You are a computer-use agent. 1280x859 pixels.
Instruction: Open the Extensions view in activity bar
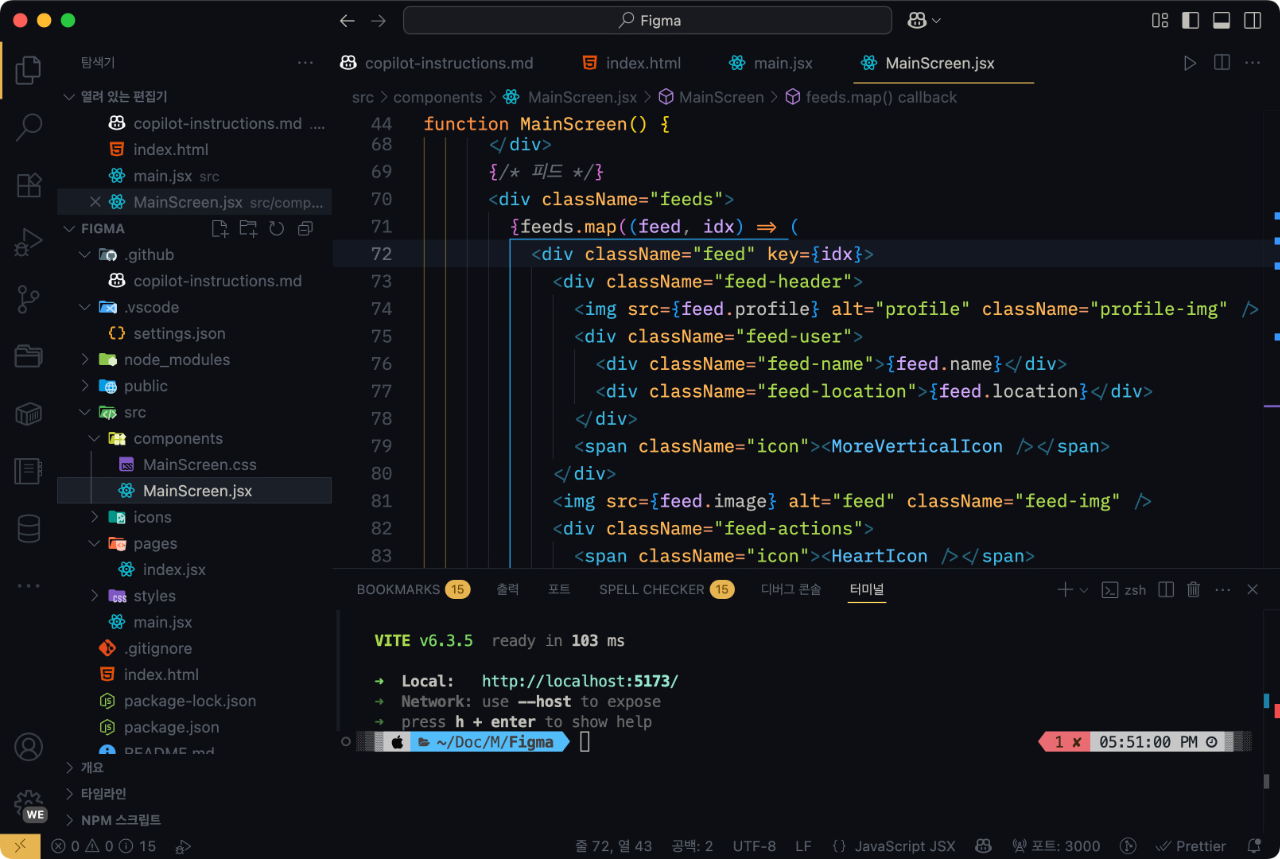pos(28,185)
